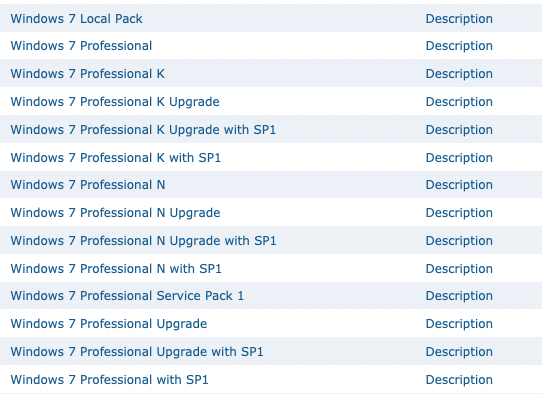Open Description for Professional N Upgrade row
Screen dimensions: 542x394
tap(459, 213)
